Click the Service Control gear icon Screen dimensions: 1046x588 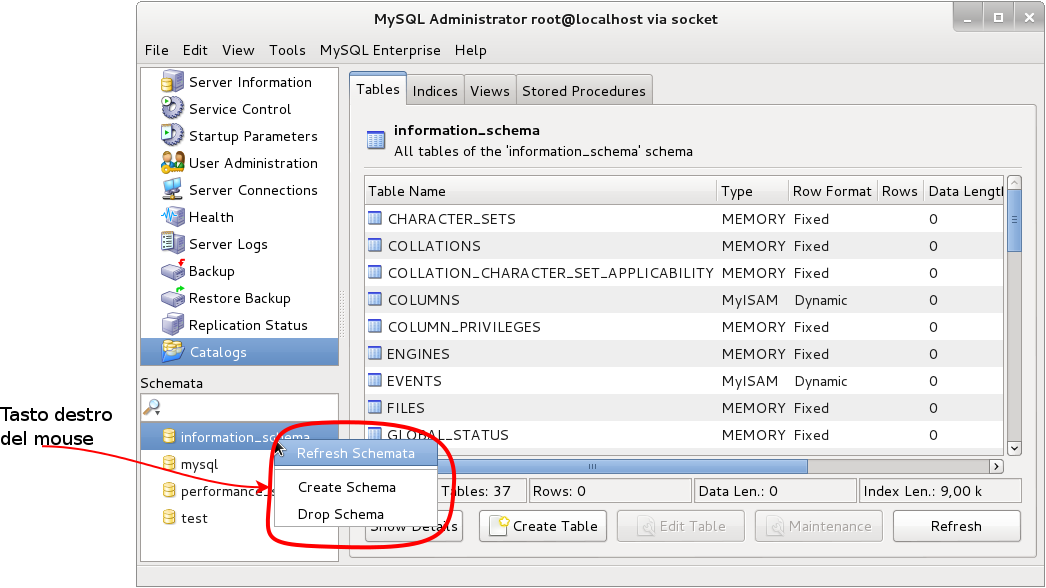(172, 108)
